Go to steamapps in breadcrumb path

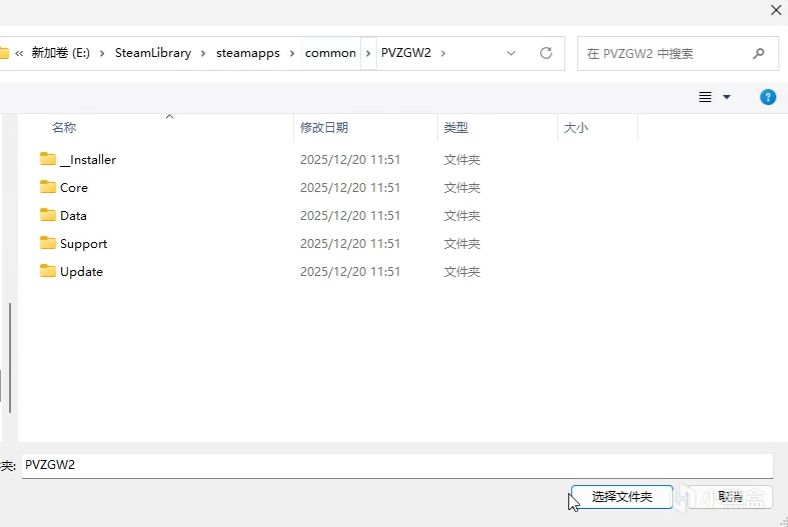248,53
